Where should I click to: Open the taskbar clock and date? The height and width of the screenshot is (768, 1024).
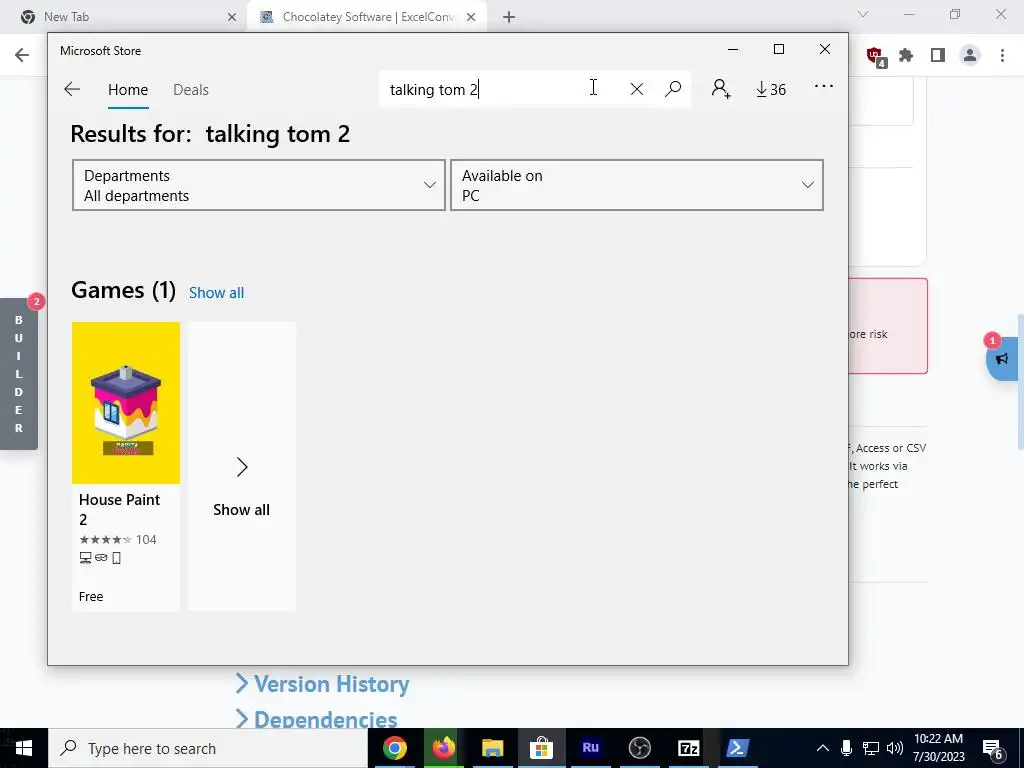938,748
